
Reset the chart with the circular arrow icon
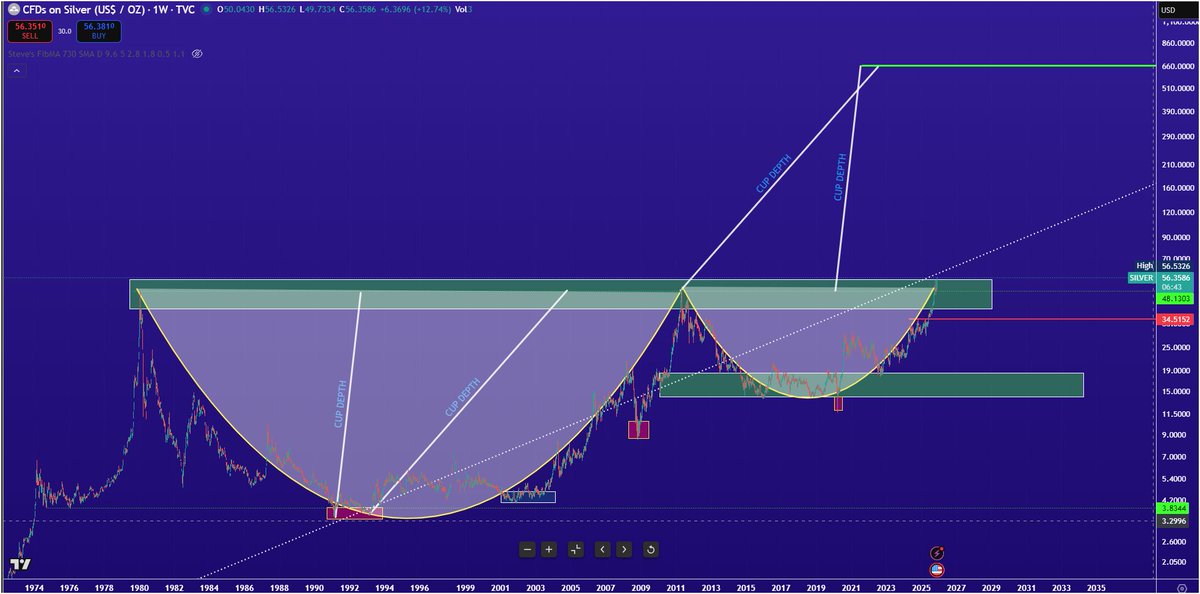652,549
